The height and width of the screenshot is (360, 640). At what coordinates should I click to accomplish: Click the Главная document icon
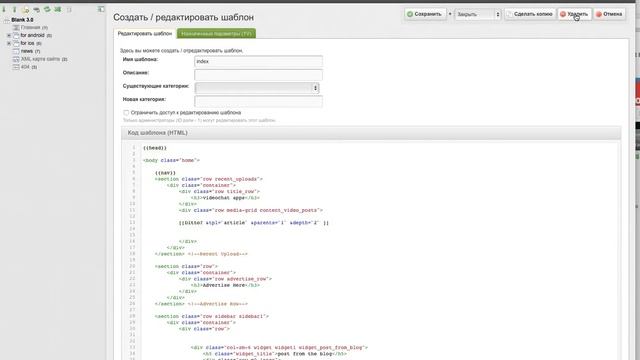(x=16, y=27)
